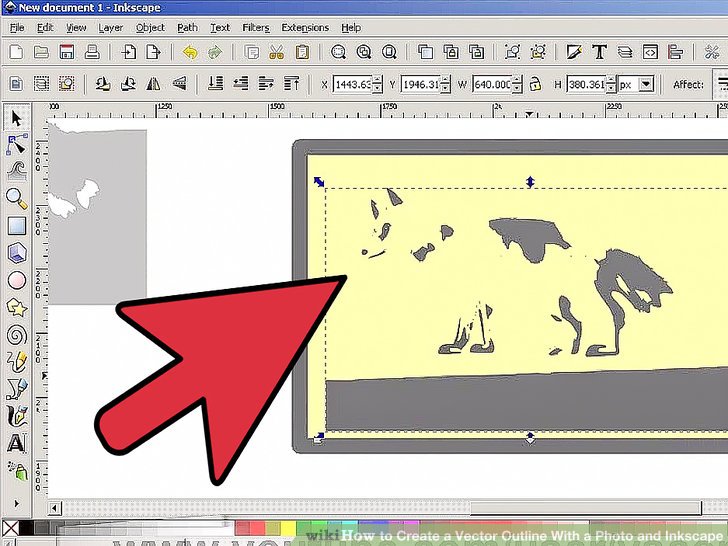Screen dimensions: 728x546
Task: Zoom to fit drawing icon
Action: click(x=364, y=52)
